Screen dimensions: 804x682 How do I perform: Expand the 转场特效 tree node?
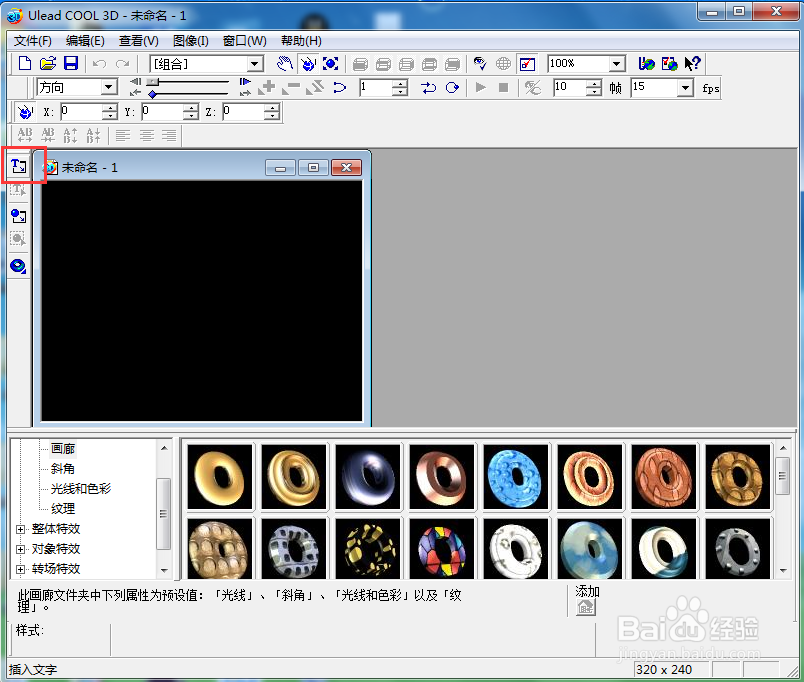[21, 569]
